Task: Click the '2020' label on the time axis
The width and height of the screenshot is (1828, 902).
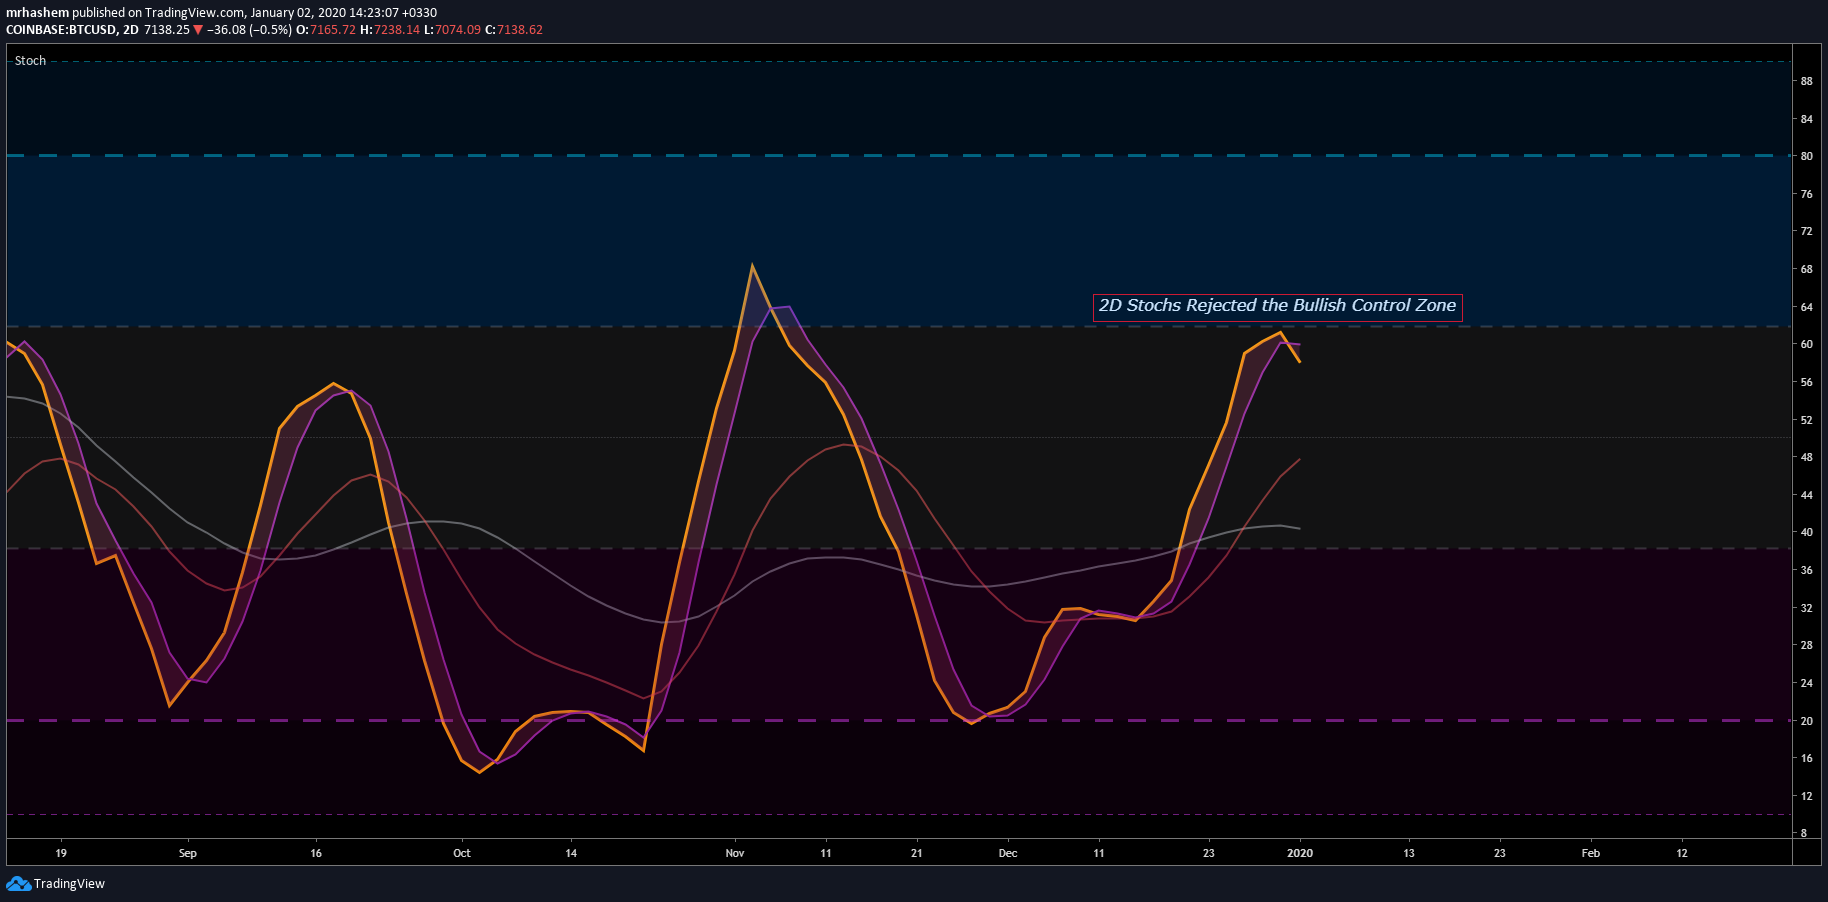Action: (1300, 853)
